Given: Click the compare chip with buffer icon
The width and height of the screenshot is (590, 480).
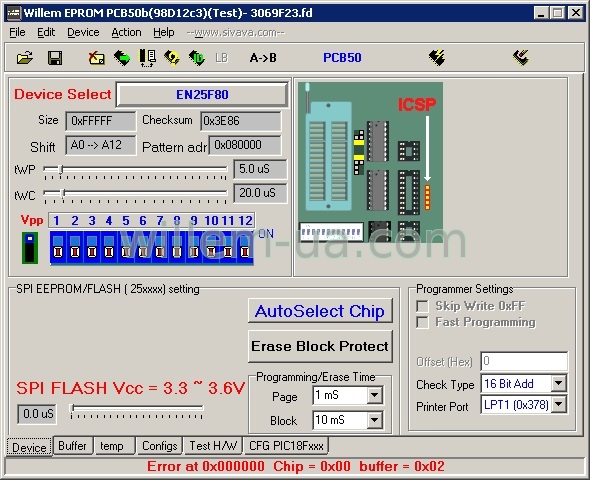Looking at the screenshot, I should [x=147, y=58].
